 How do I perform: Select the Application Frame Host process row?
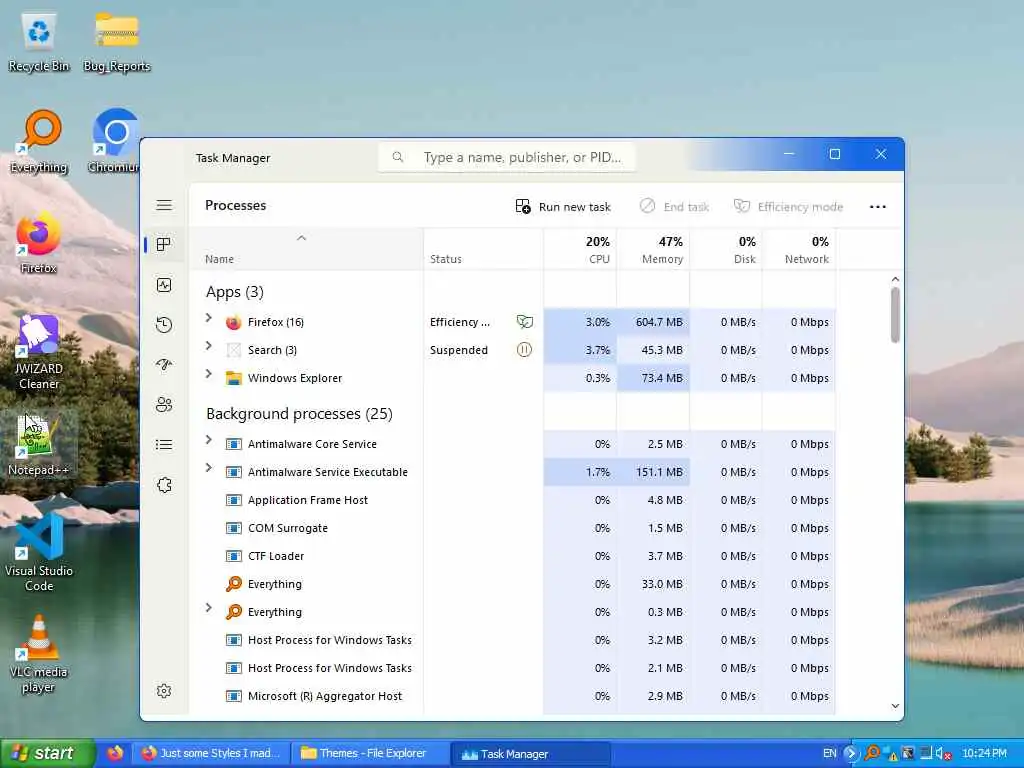coord(513,500)
